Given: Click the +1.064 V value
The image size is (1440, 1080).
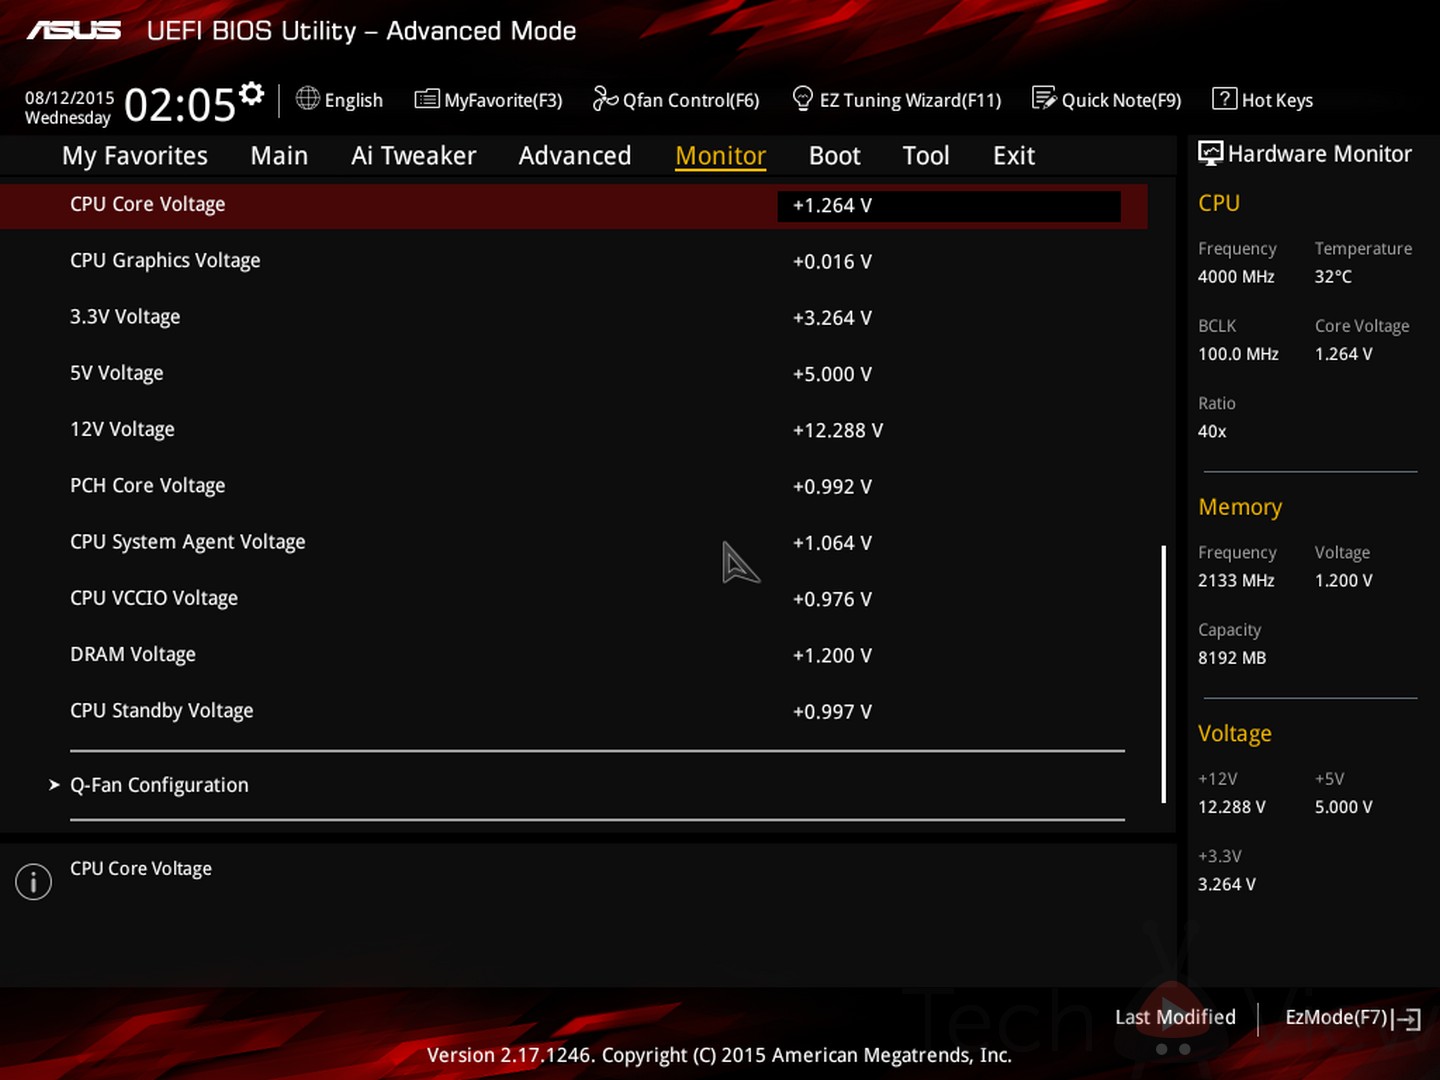Looking at the screenshot, I should pos(832,543).
